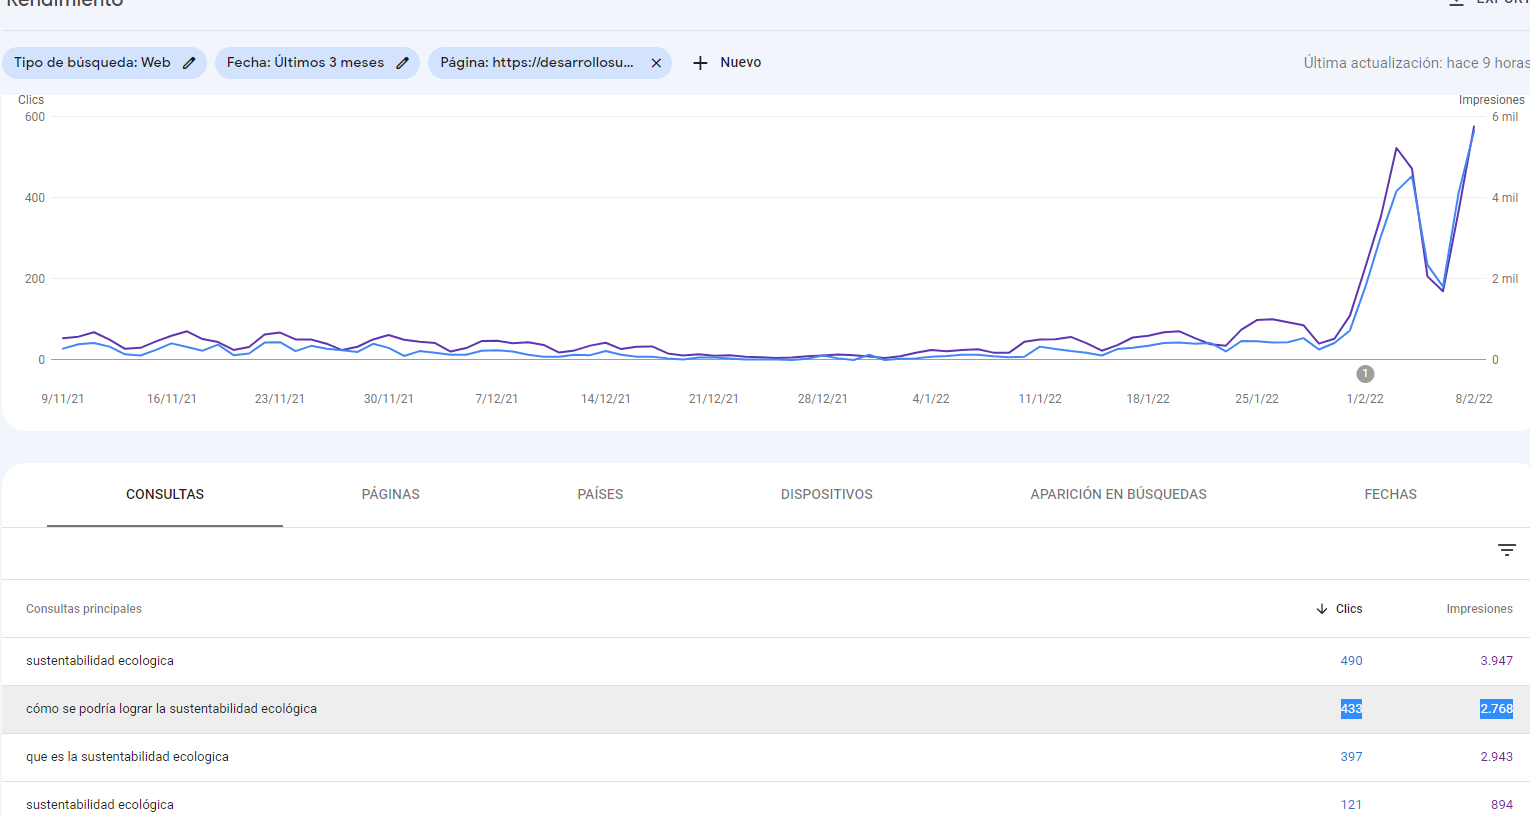Remove the Página filter with X
Viewport: 1530px width, 817px height.
pyautogui.click(x=656, y=63)
